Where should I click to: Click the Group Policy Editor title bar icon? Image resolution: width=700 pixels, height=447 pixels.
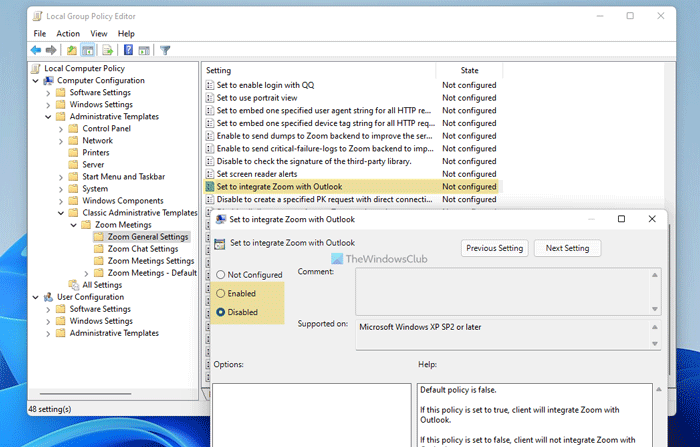(x=38, y=16)
